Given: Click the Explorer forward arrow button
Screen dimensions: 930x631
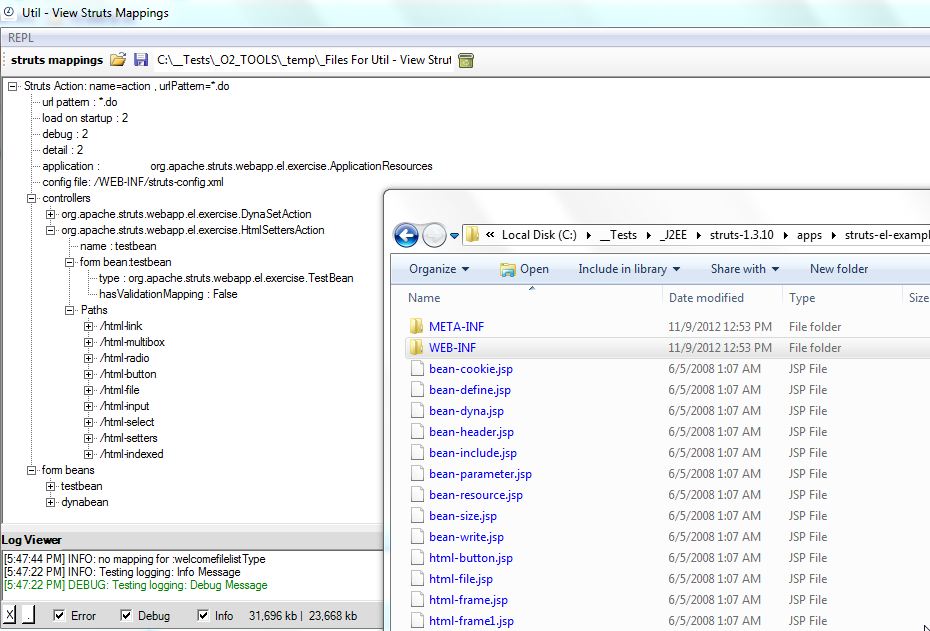Looking at the screenshot, I should [x=434, y=235].
